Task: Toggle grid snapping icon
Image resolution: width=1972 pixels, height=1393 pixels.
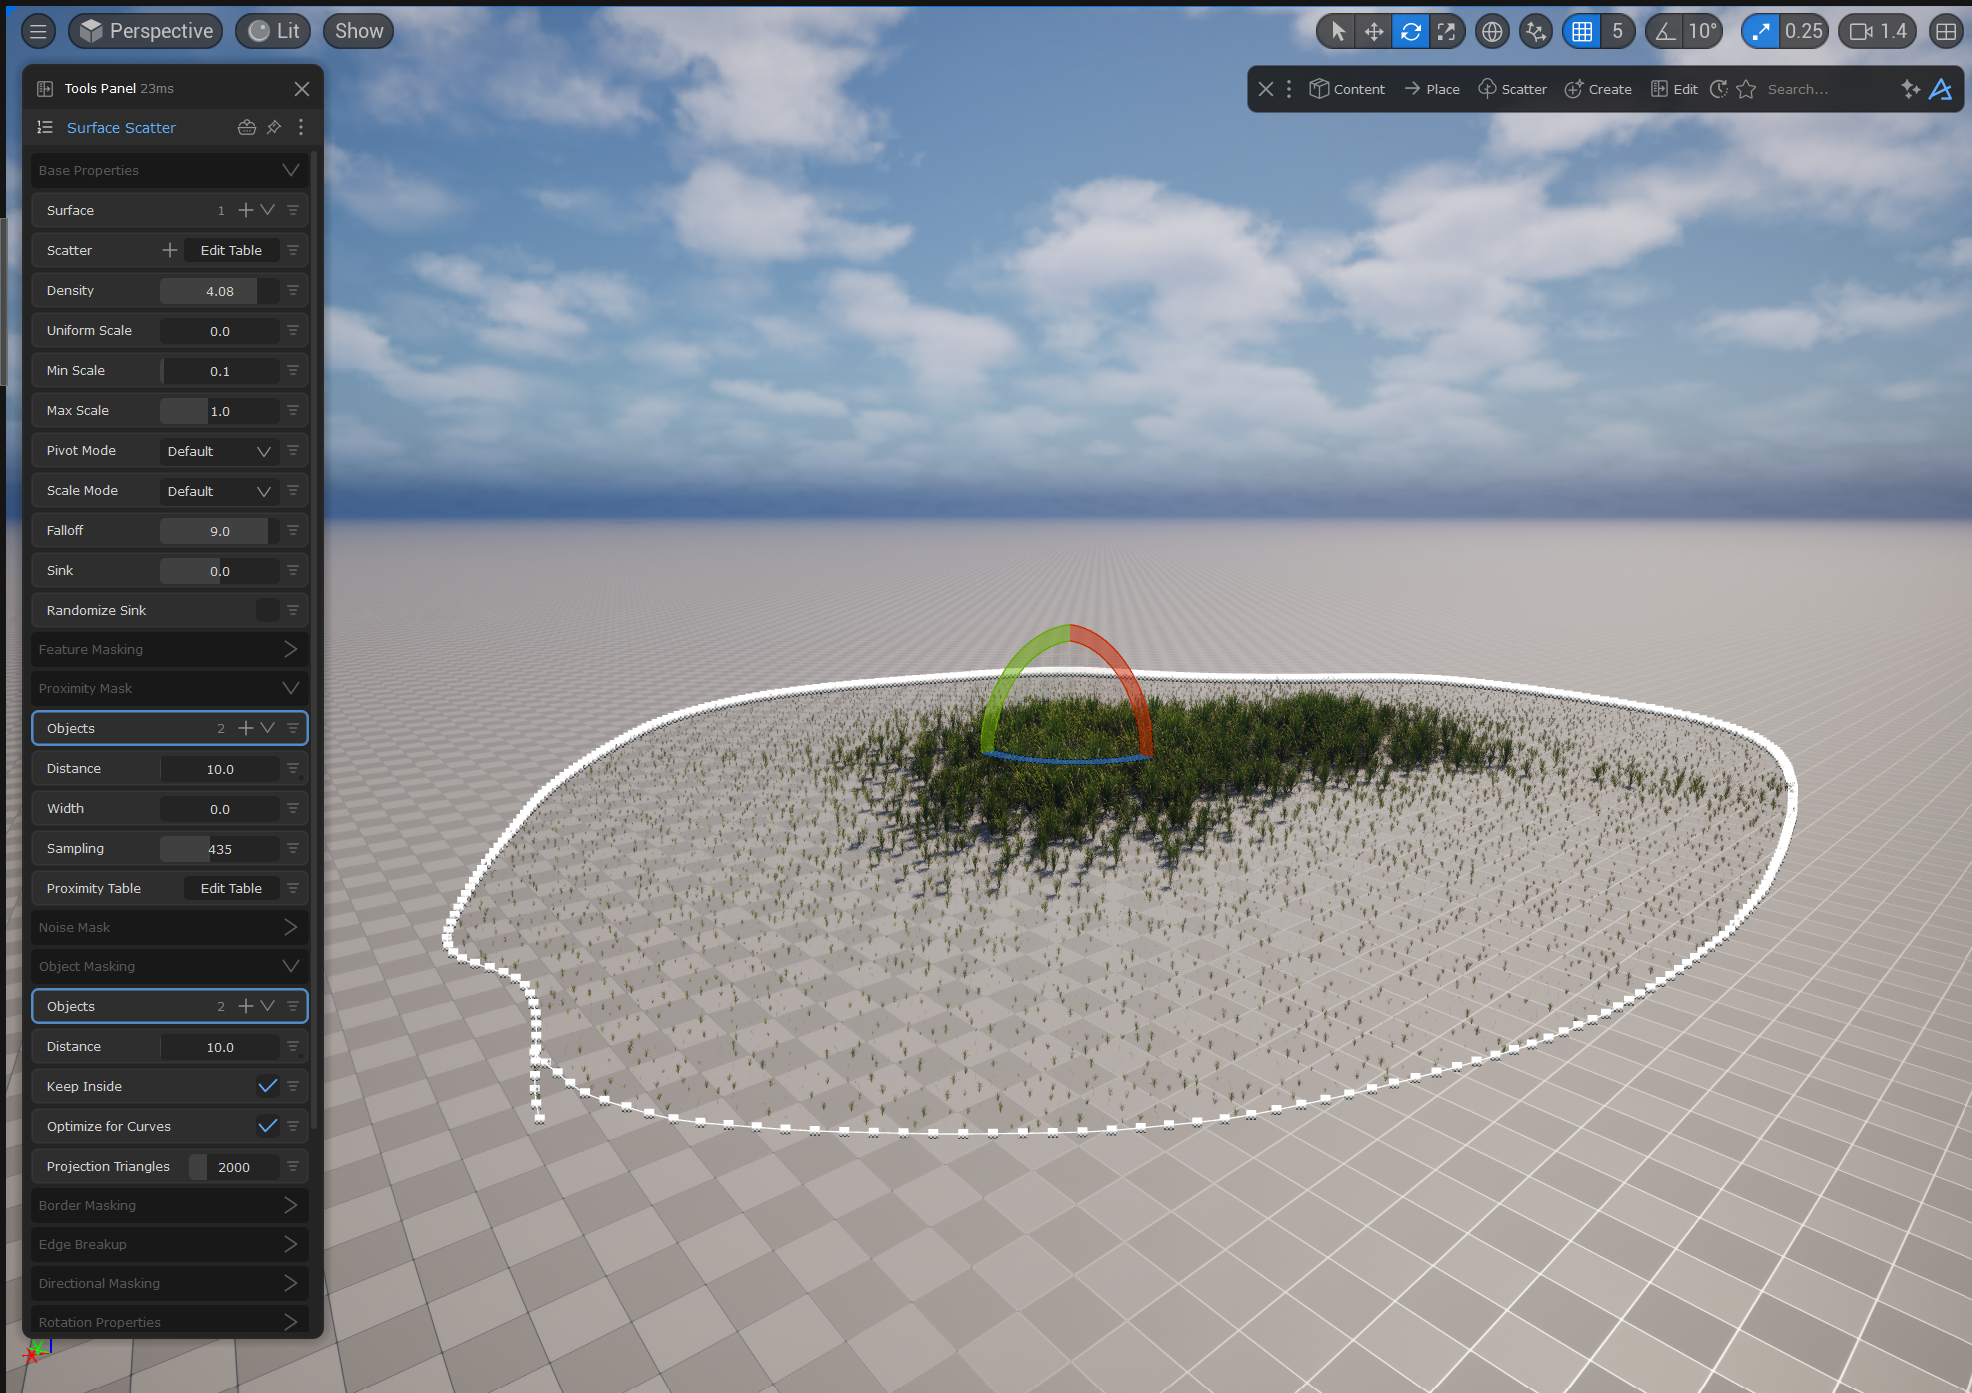Action: point(1582,31)
